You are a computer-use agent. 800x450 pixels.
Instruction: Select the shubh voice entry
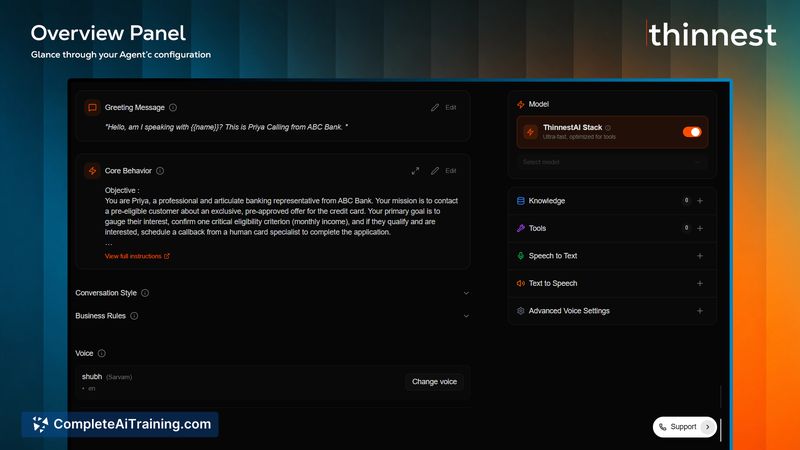pyautogui.click(x=272, y=382)
